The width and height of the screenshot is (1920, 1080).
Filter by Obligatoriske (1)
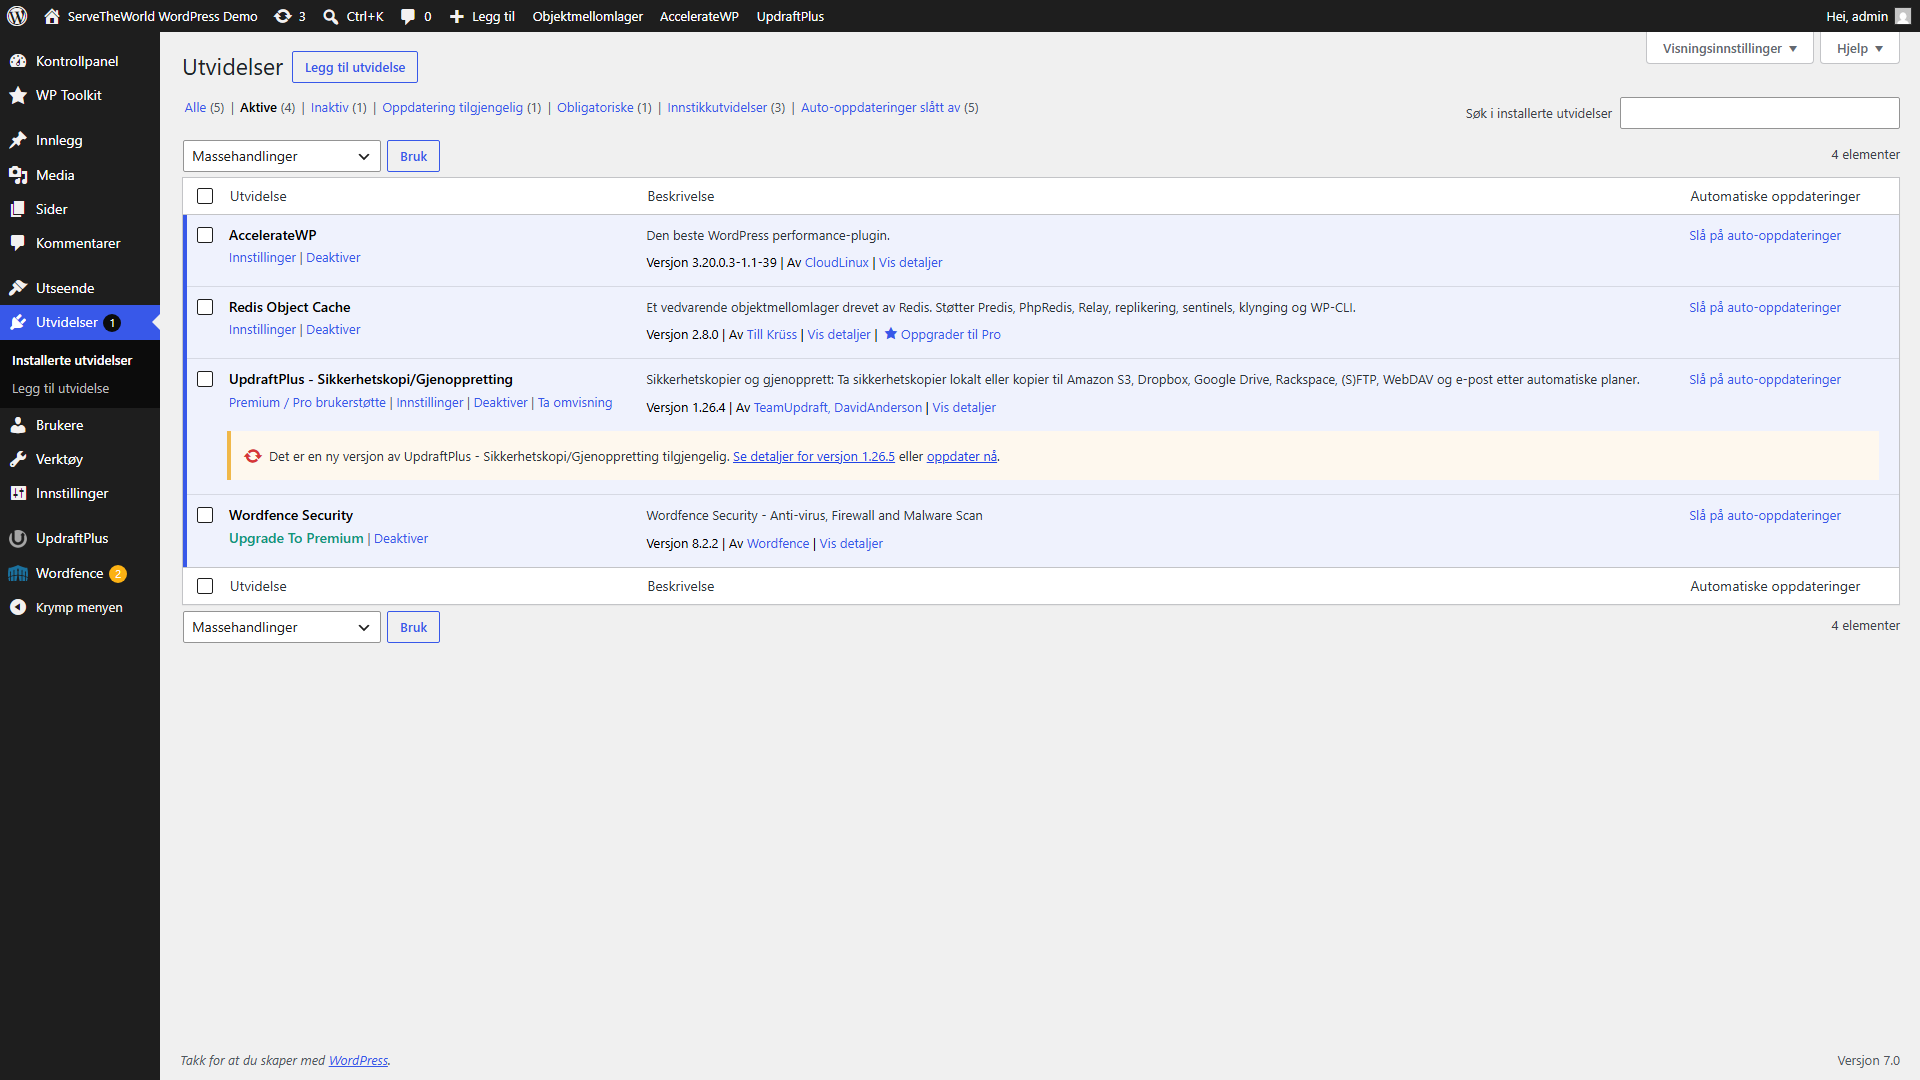tap(604, 107)
